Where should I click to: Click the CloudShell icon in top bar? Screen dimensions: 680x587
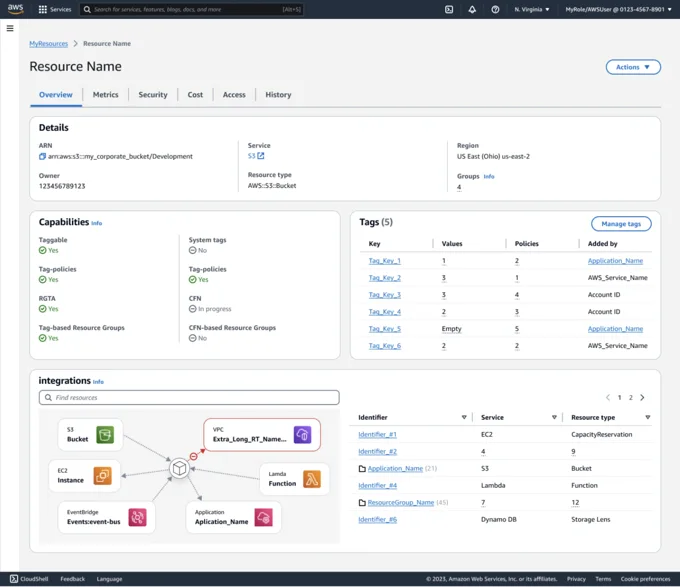(x=449, y=9)
